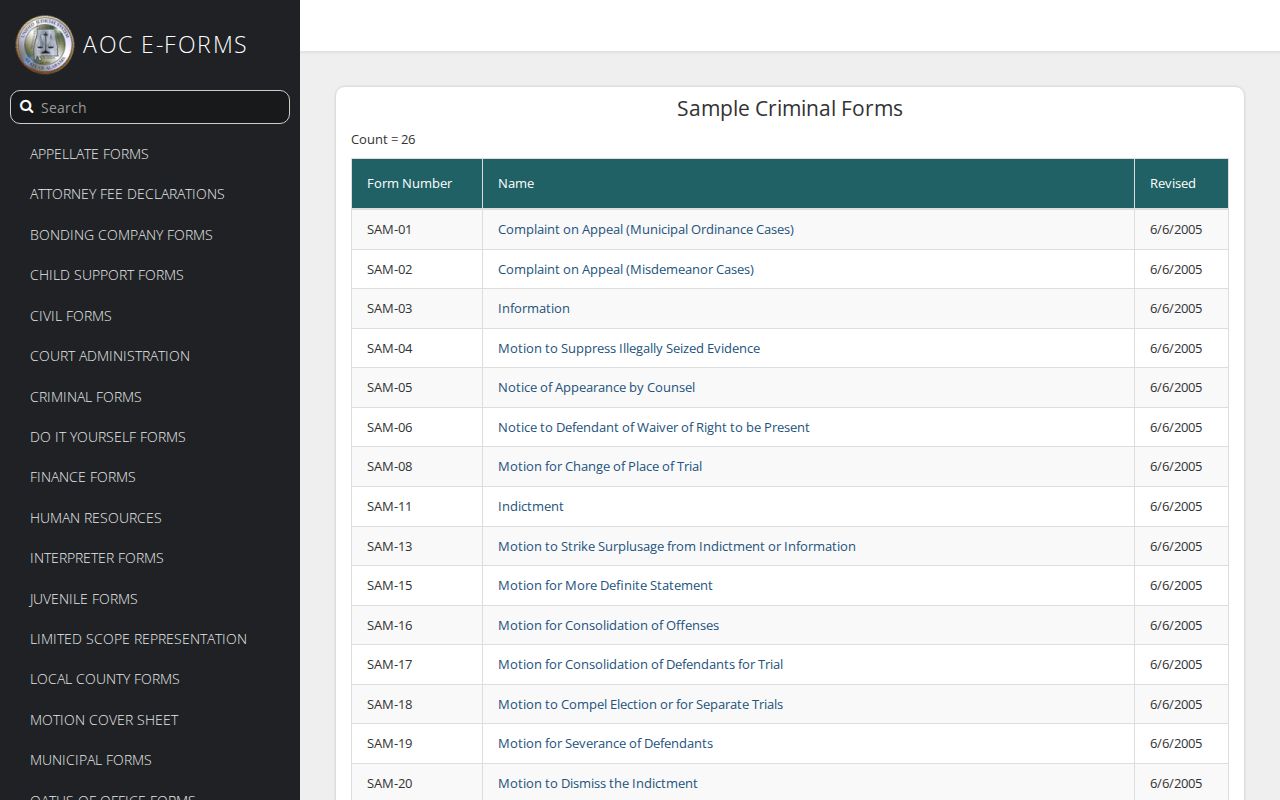The width and height of the screenshot is (1280, 800).
Task: Click the search magnifier icon
Action: [x=27, y=107]
